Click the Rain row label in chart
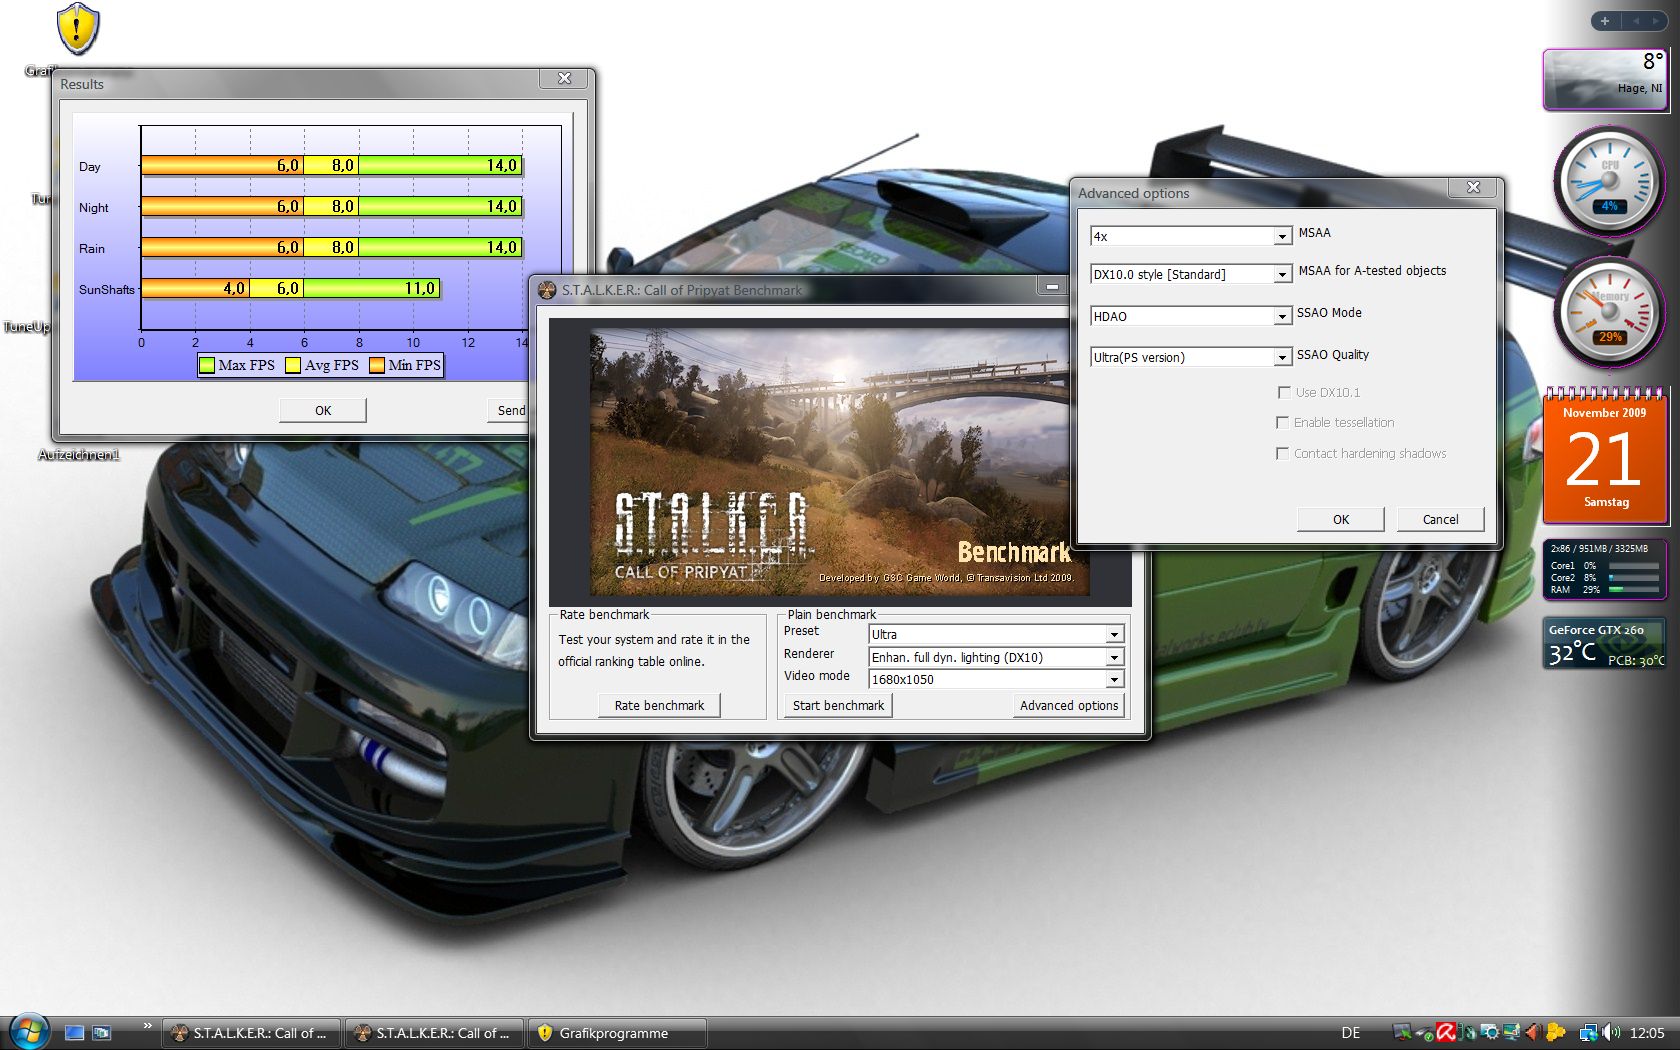 (92, 249)
